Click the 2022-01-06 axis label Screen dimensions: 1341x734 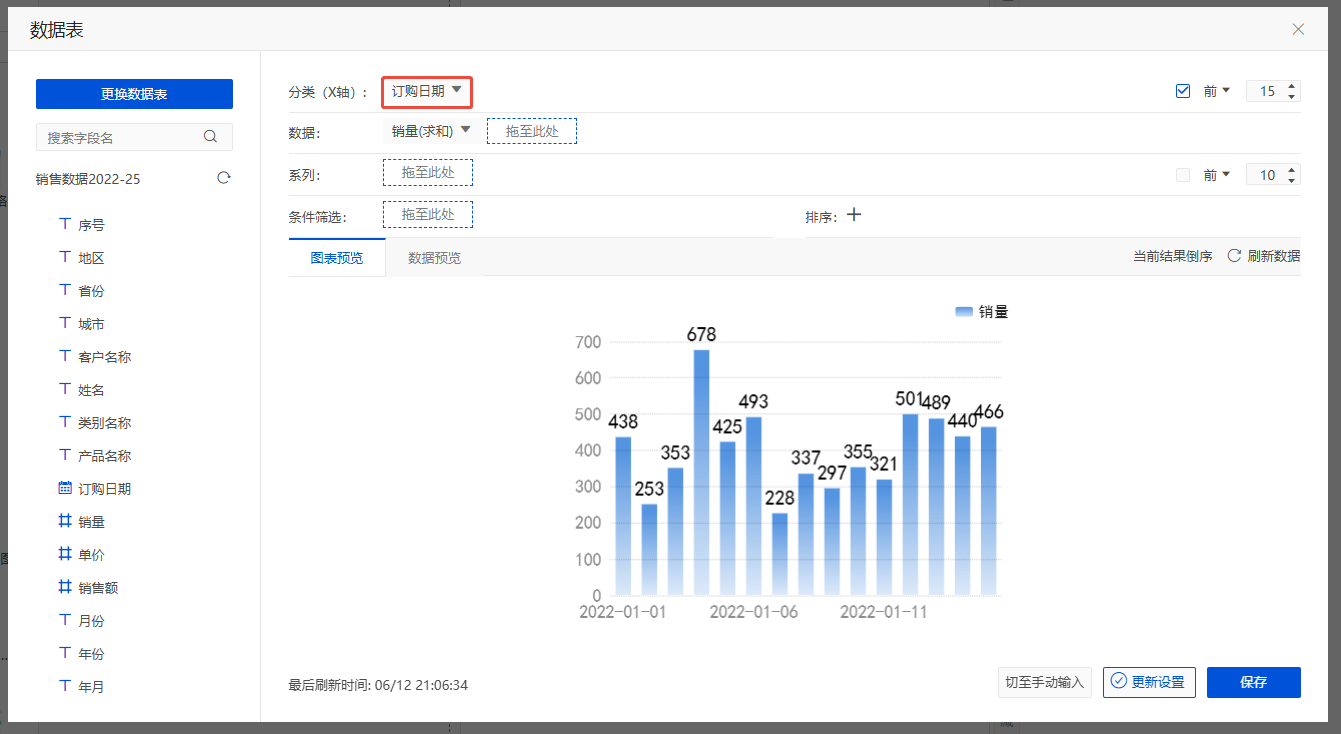(x=754, y=612)
